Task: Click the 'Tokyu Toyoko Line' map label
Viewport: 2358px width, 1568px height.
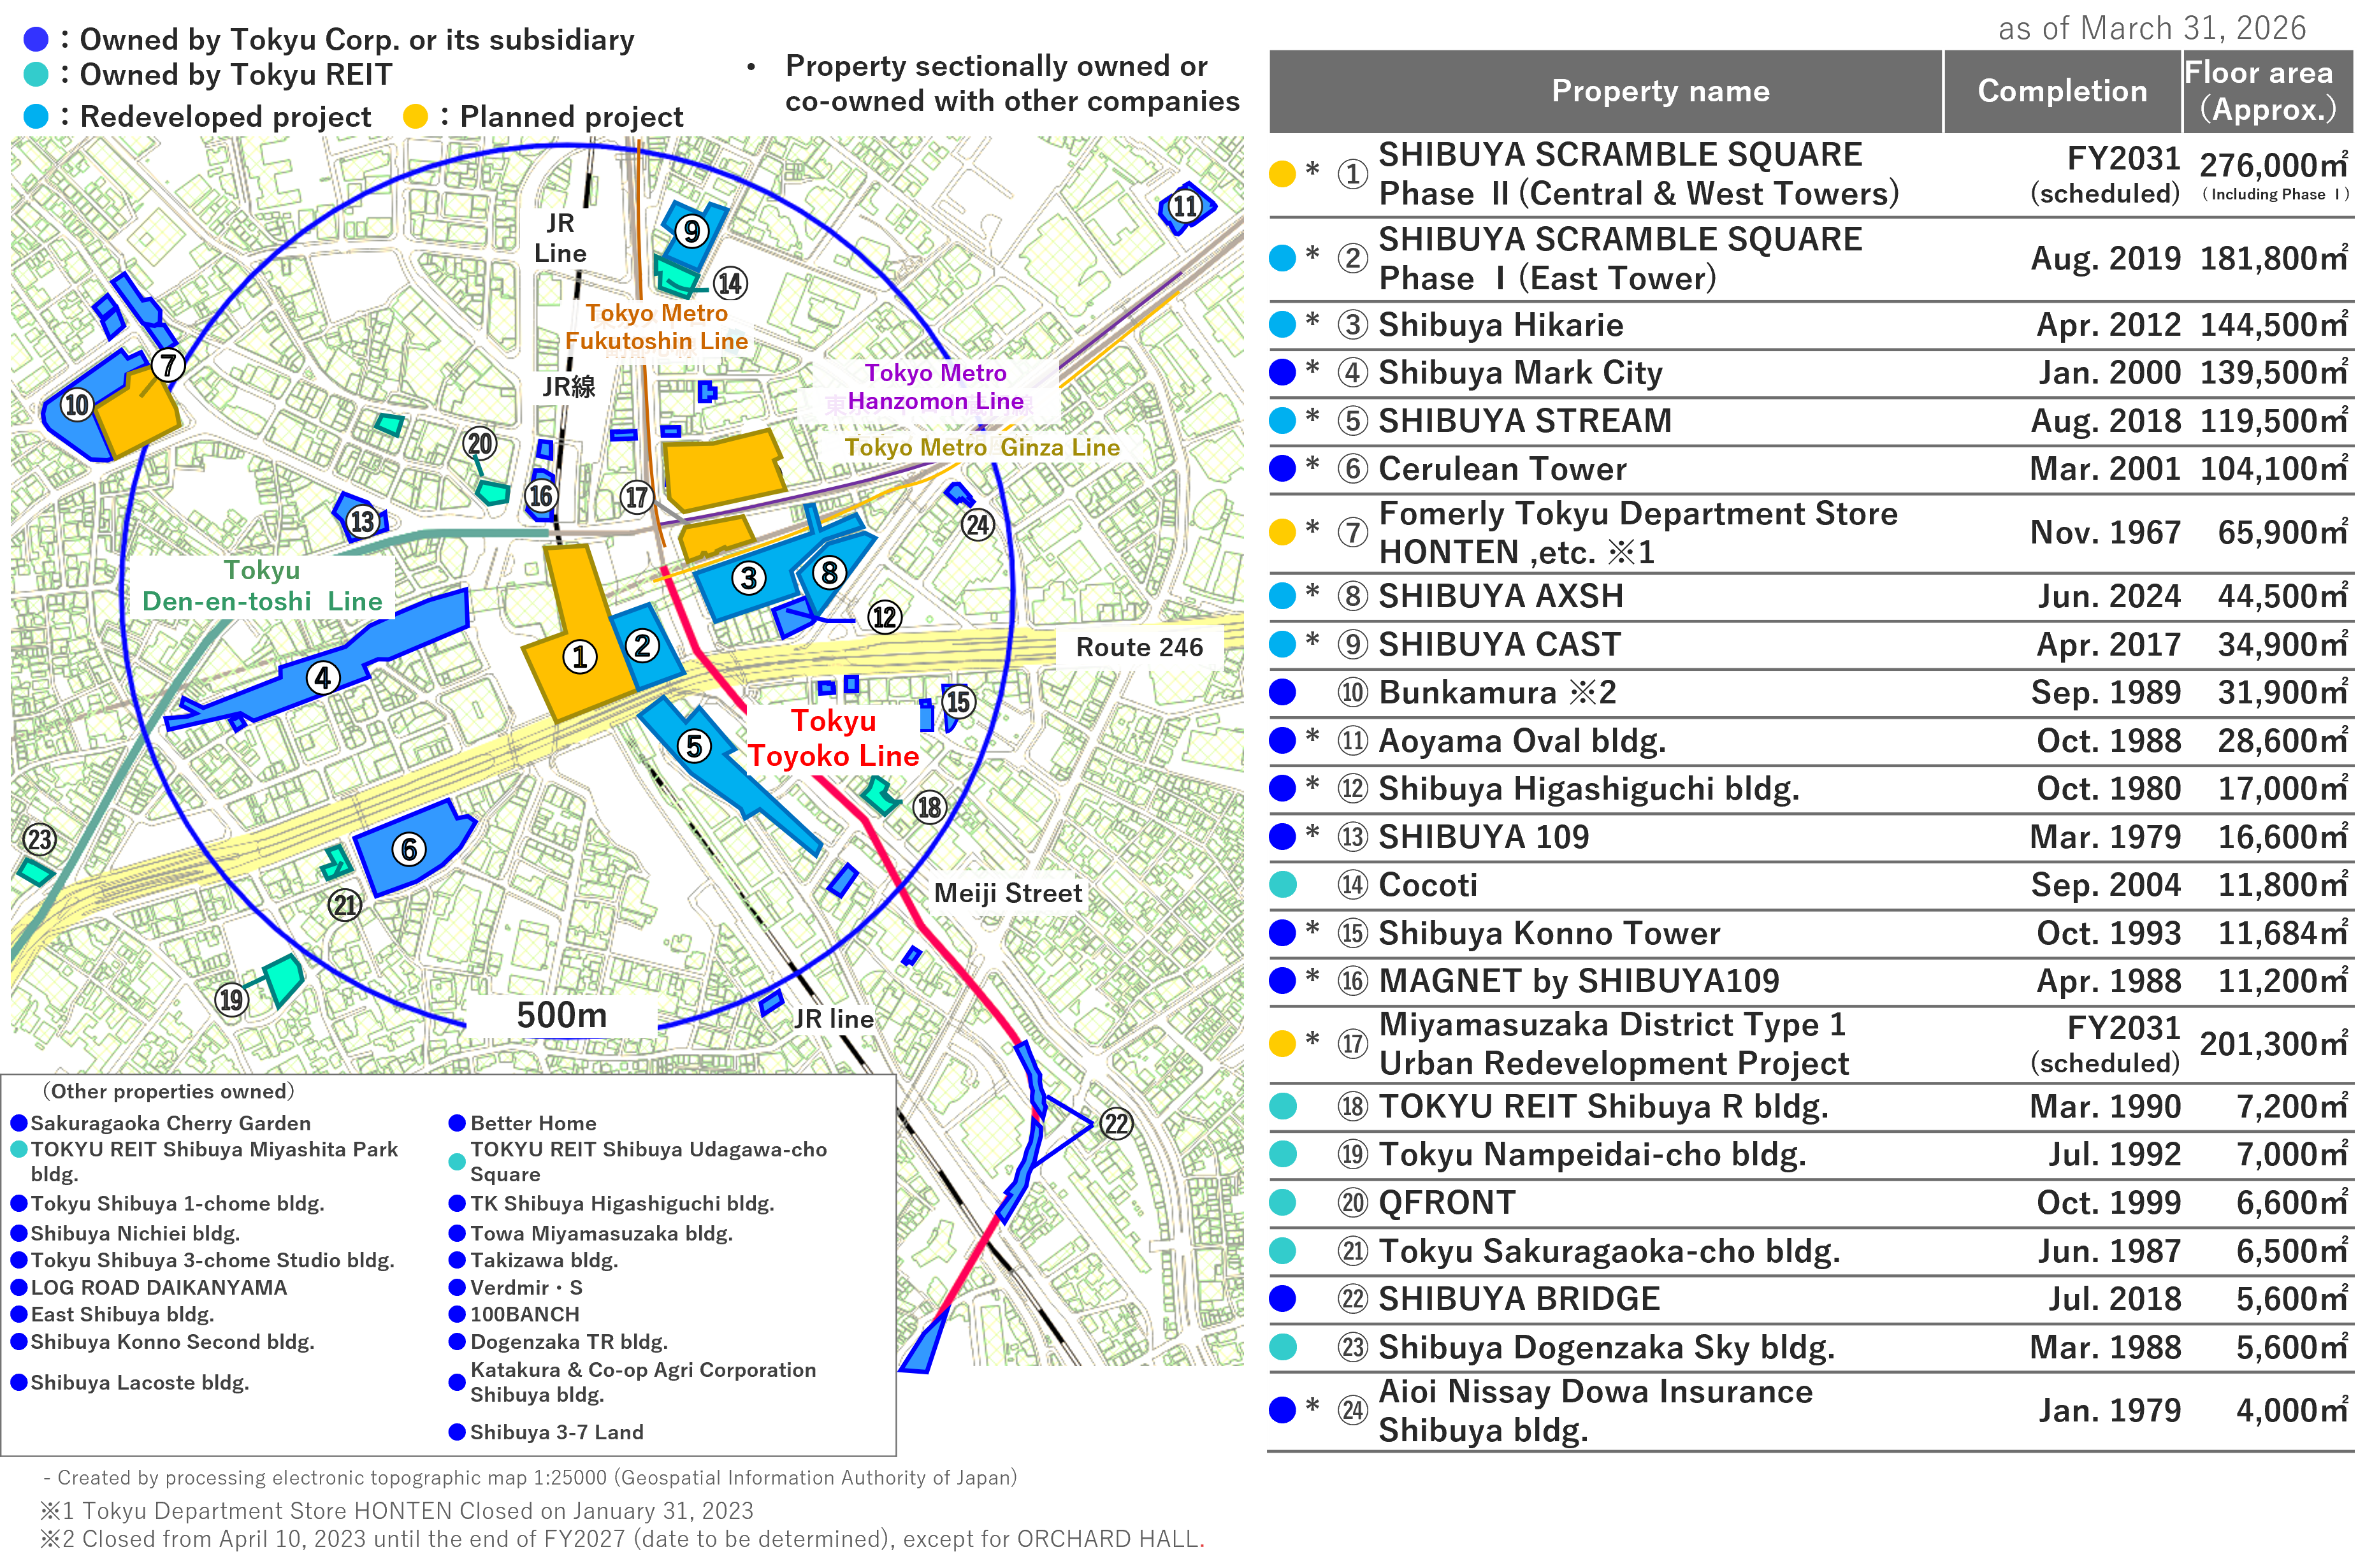Action: [833, 738]
